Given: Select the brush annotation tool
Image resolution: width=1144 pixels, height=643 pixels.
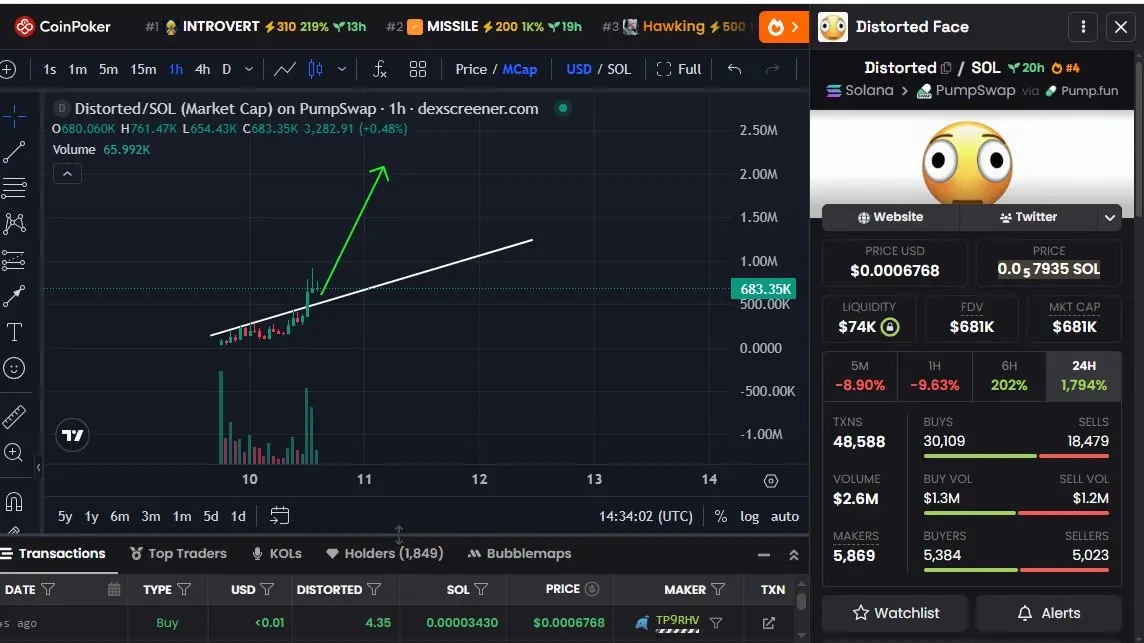Looking at the screenshot, I should [x=14, y=296].
